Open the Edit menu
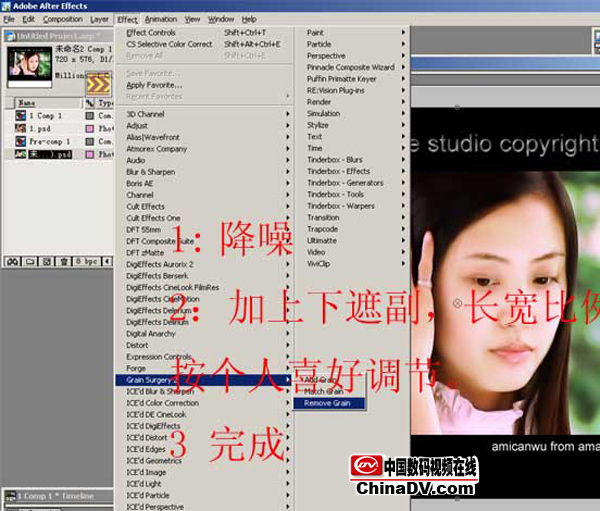600x511 pixels. 28,19
